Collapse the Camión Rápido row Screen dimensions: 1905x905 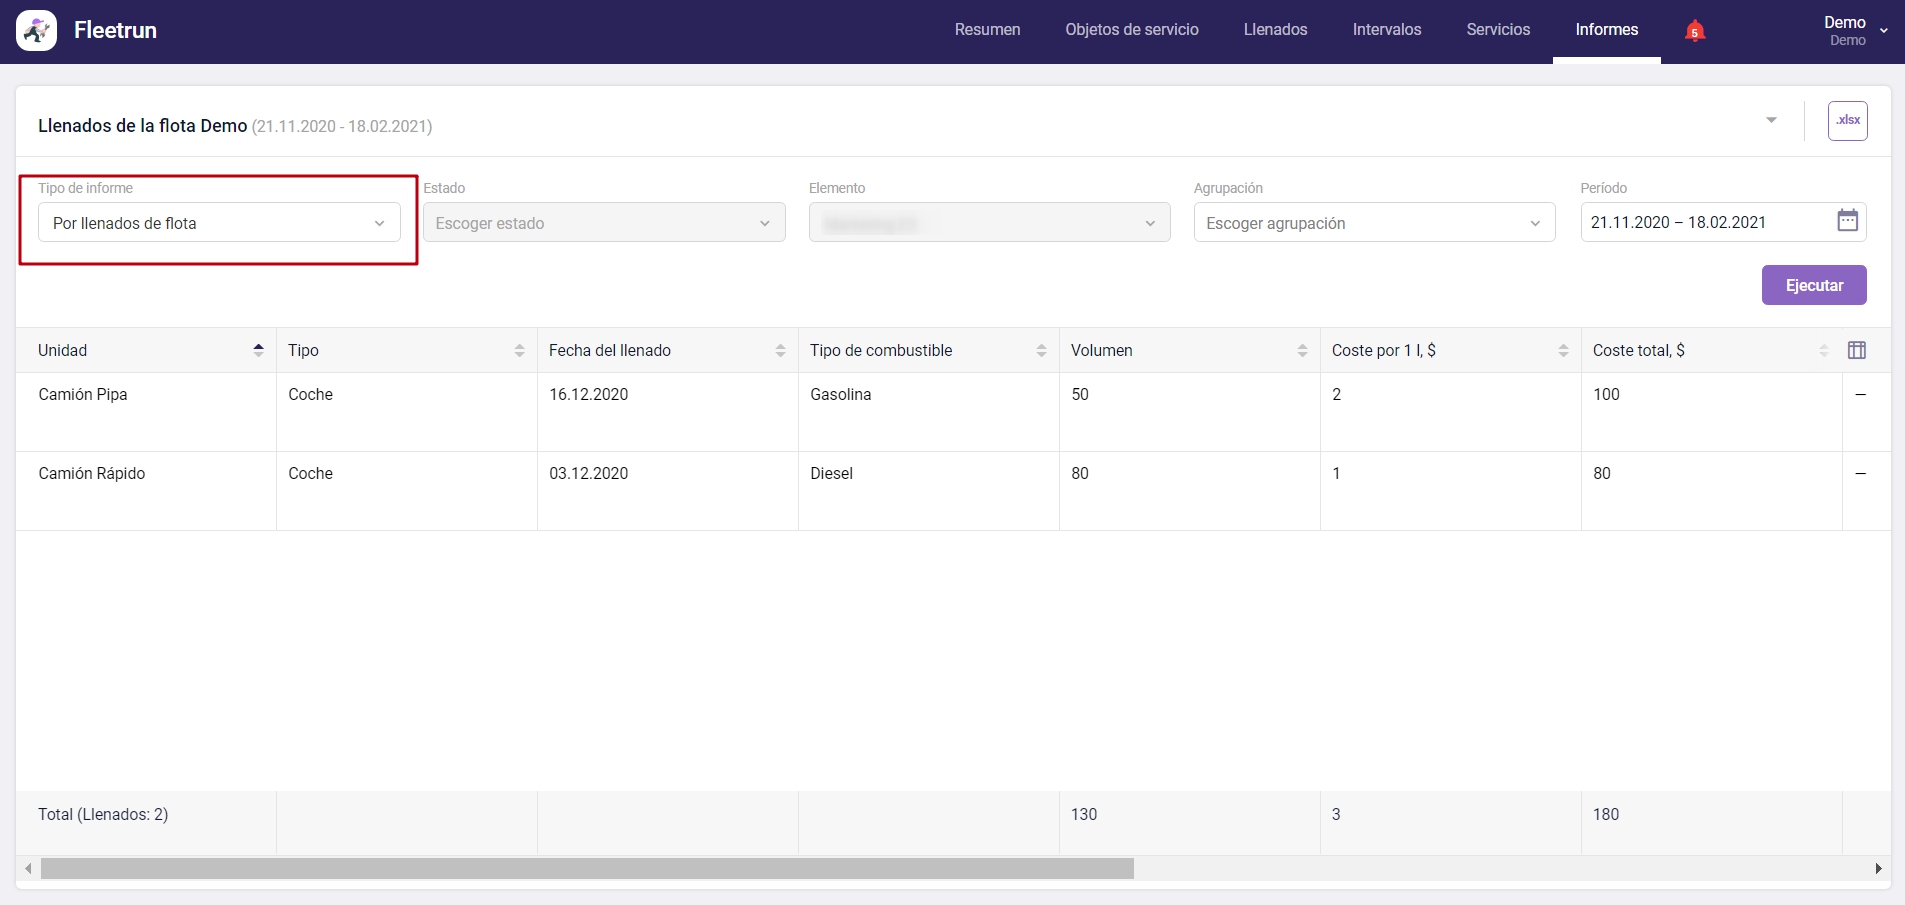[x=1860, y=474]
